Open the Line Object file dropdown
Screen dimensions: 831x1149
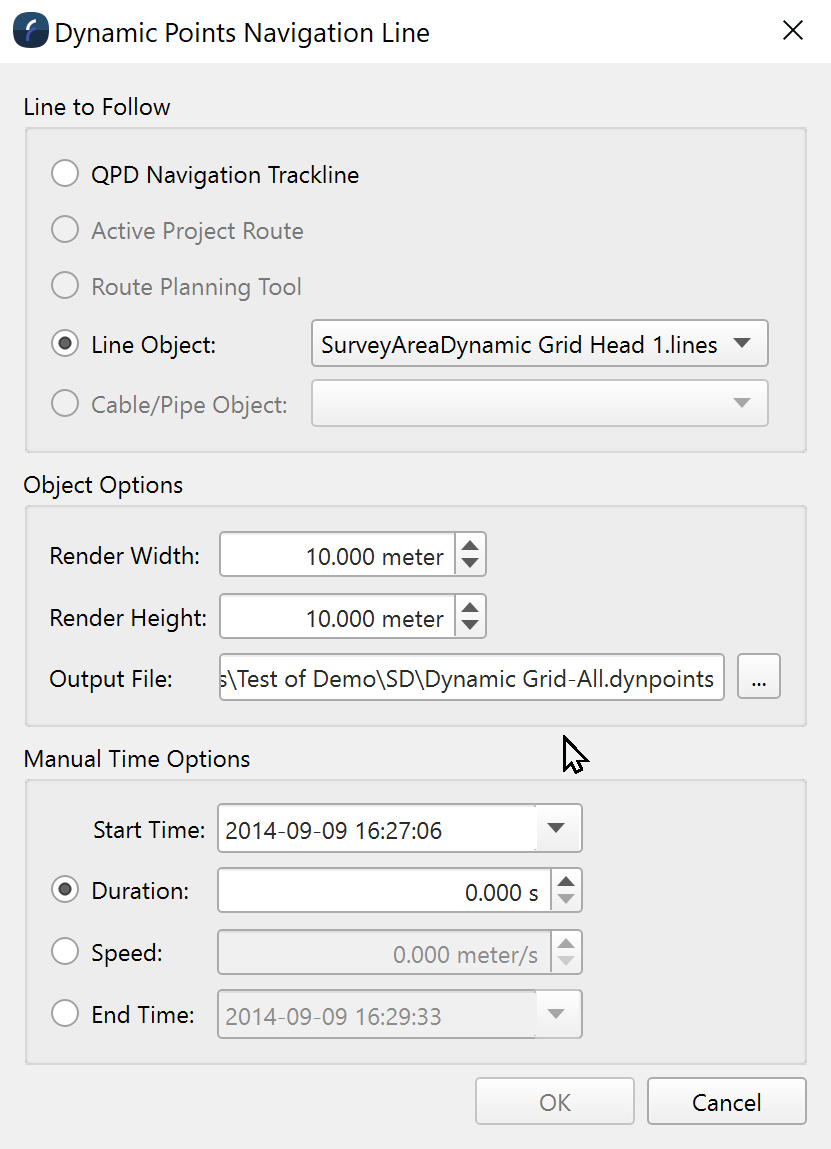coord(540,345)
